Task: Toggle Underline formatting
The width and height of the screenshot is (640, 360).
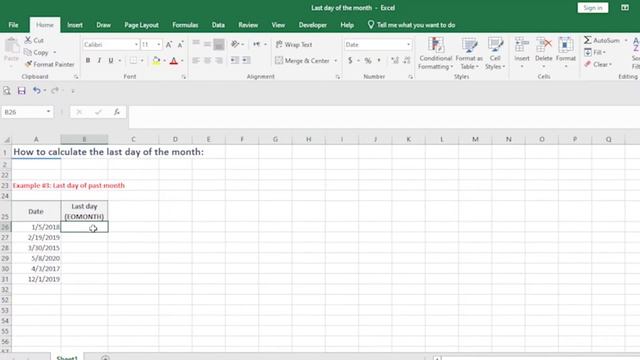Action: tap(111, 60)
